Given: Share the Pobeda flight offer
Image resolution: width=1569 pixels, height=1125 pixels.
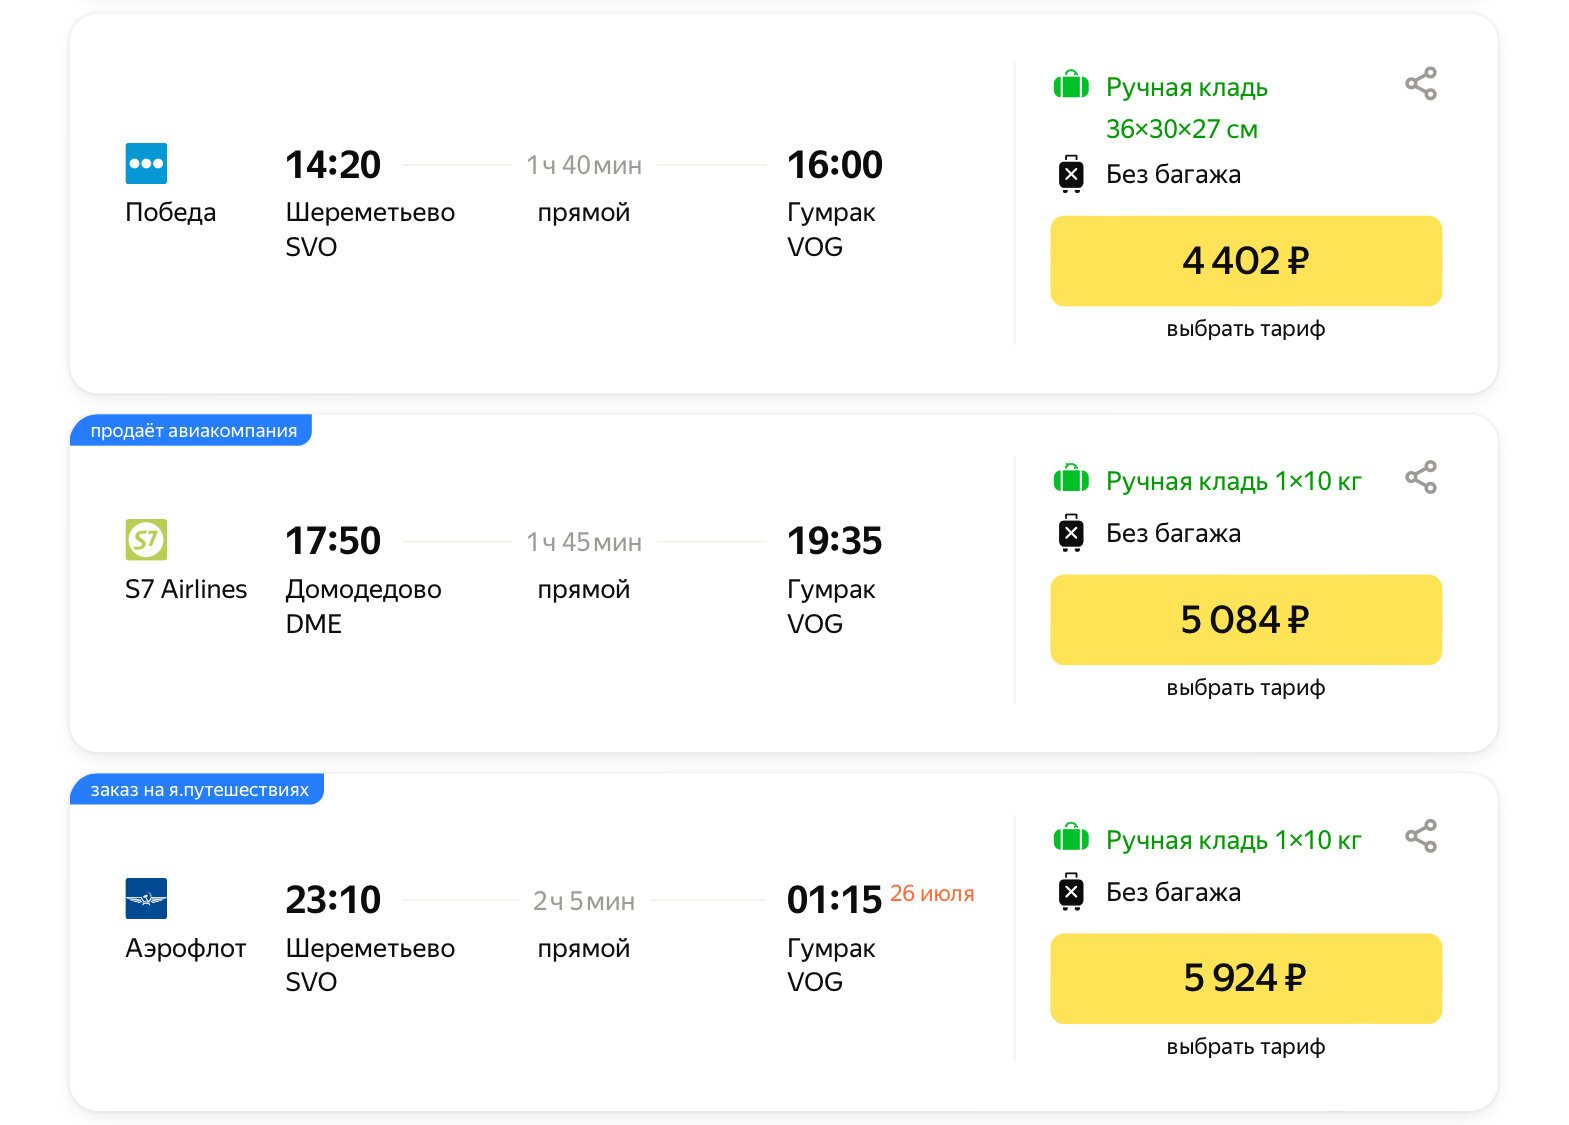Looking at the screenshot, I should click(x=1420, y=84).
